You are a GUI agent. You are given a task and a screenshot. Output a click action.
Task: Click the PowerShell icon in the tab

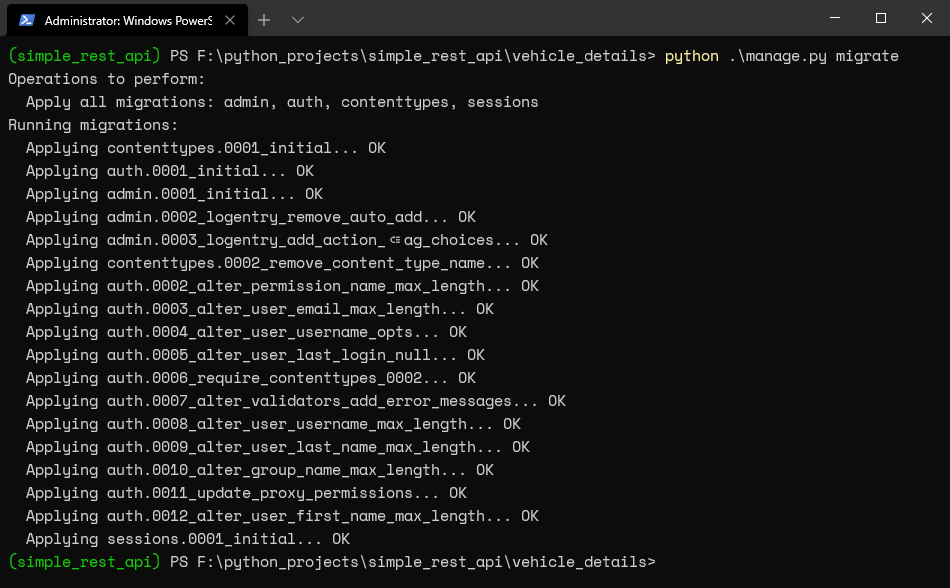click(26, 21)
